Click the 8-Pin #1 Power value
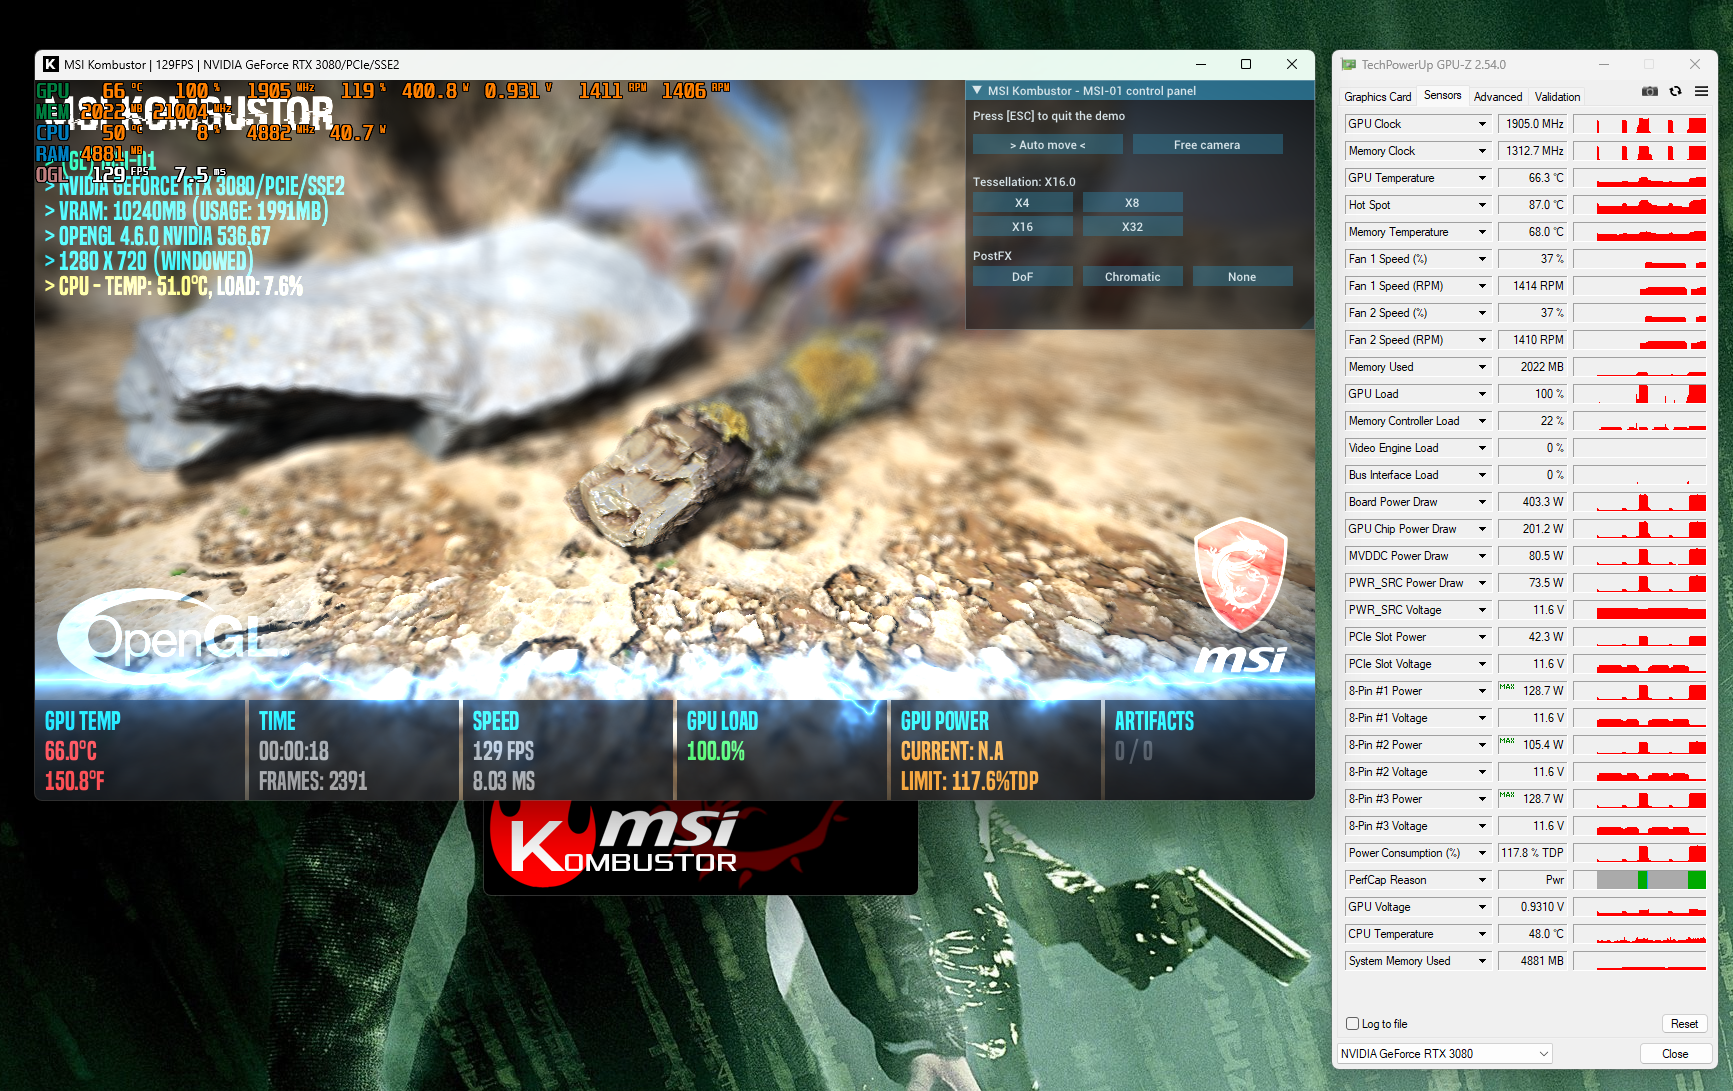The width and height of the screenshot is (1733, 1091). pyautogui.click(x=1533, y=691)
